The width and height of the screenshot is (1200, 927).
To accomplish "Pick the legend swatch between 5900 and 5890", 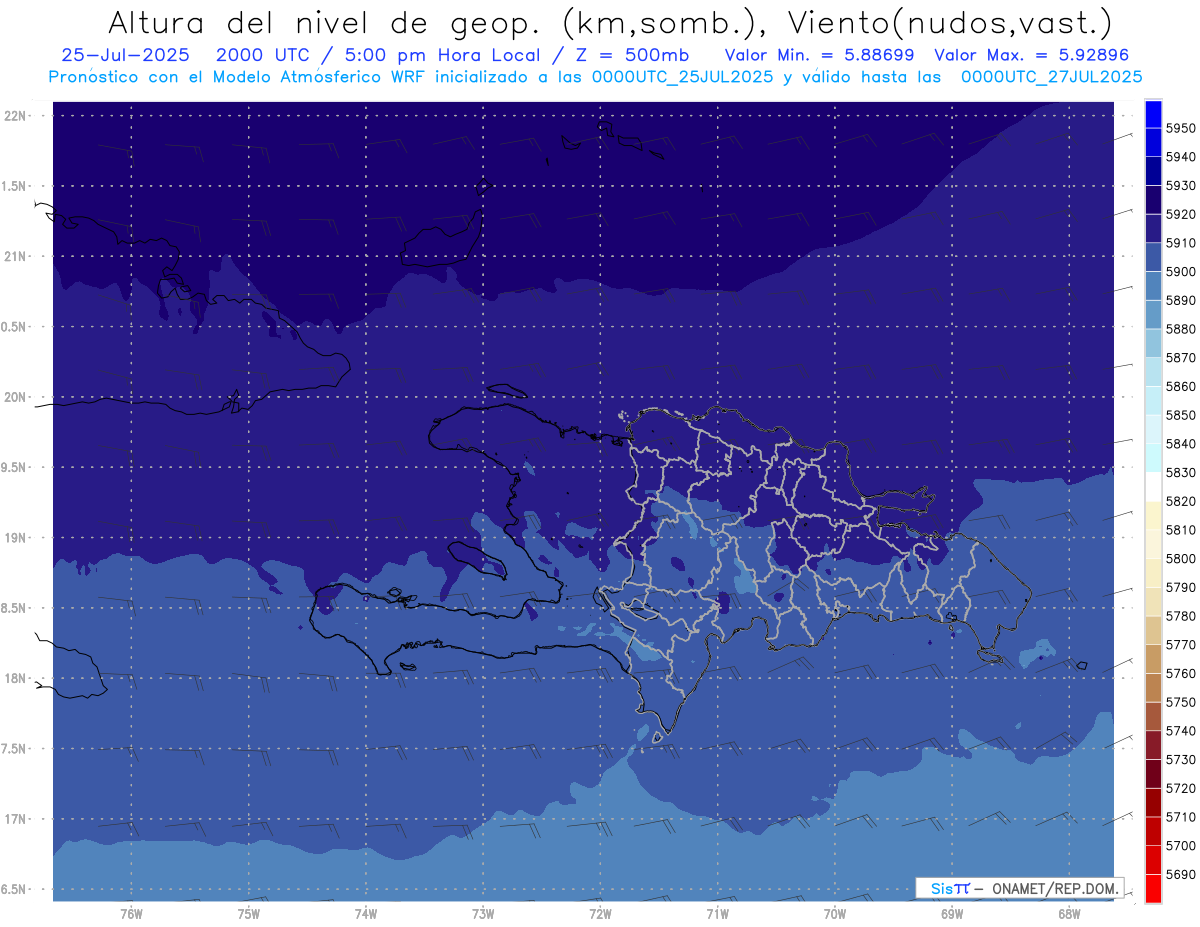I will tap(1153, 285).
